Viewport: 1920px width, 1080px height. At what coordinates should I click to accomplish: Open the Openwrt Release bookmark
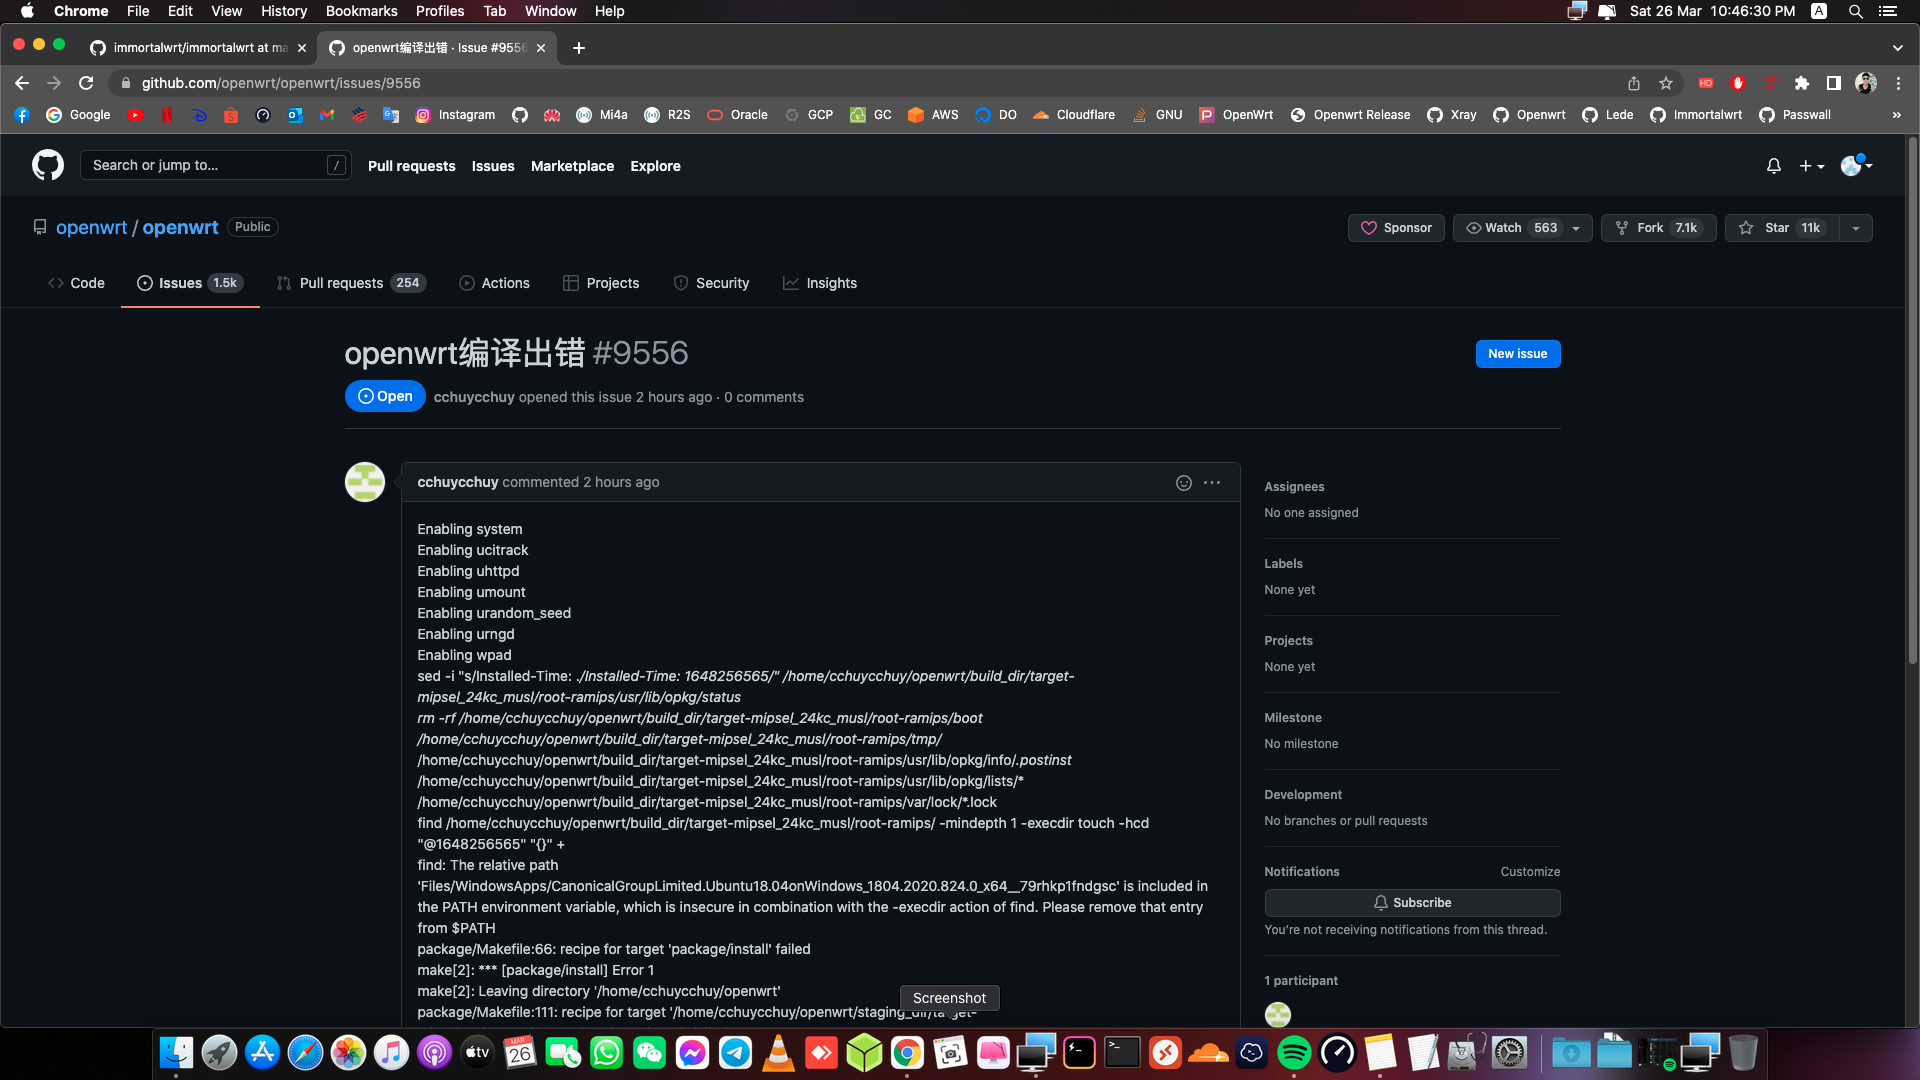(x=1350, y=115)
